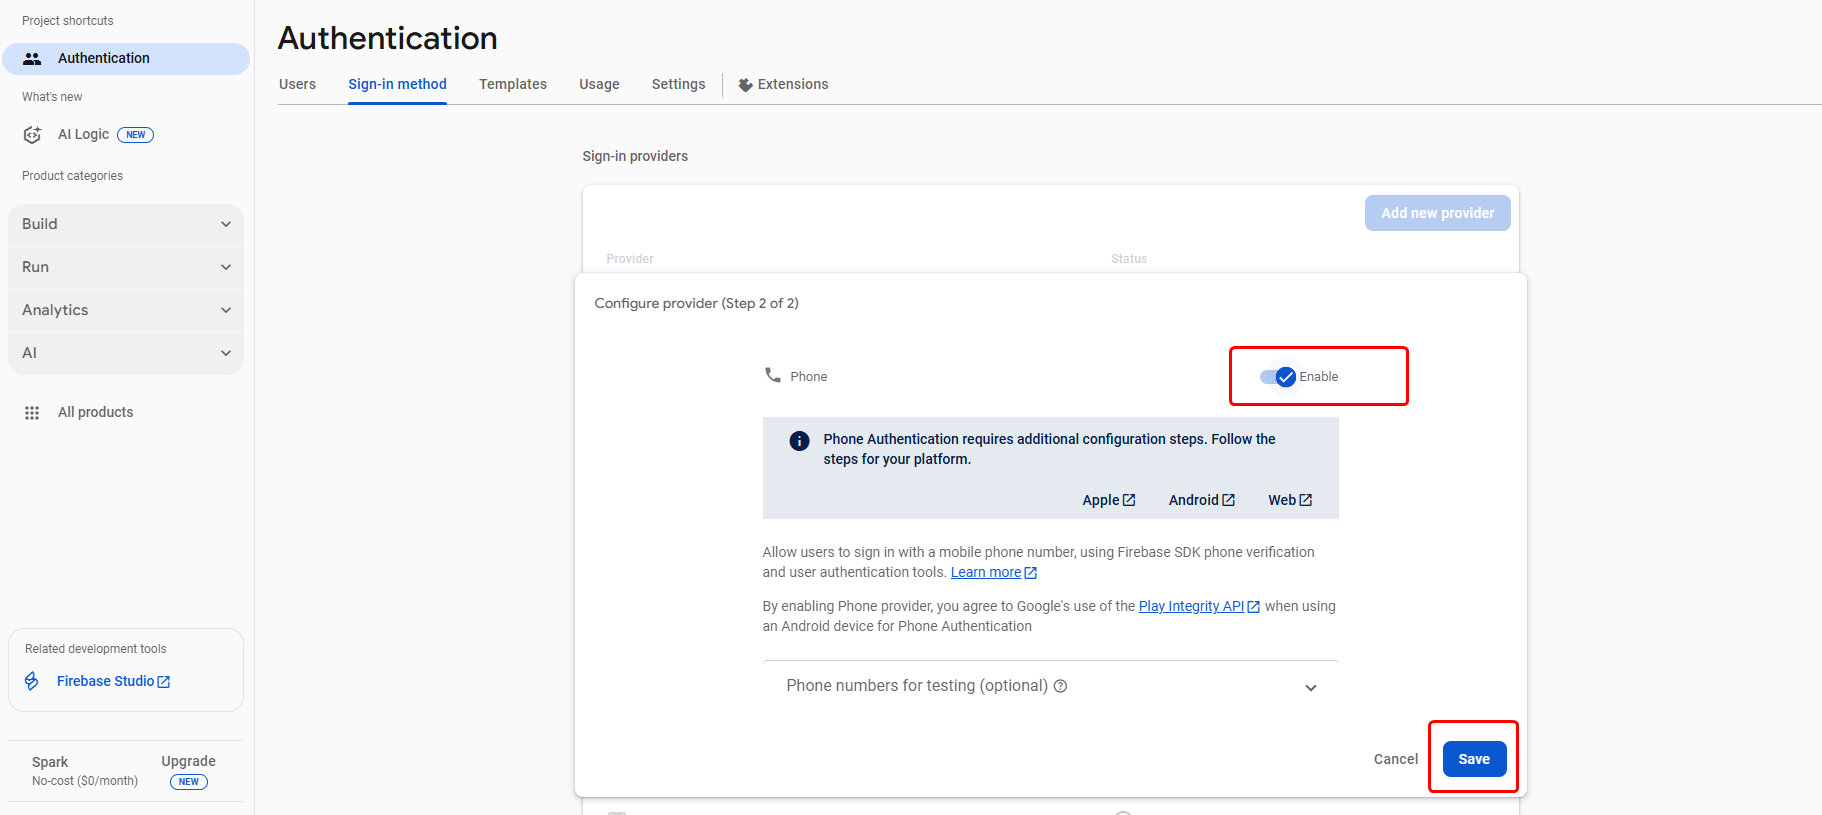Click the Firebase Studio logo icon
Image resolution: width=1822 pixels, height=815 pixels.
point(32,681)
